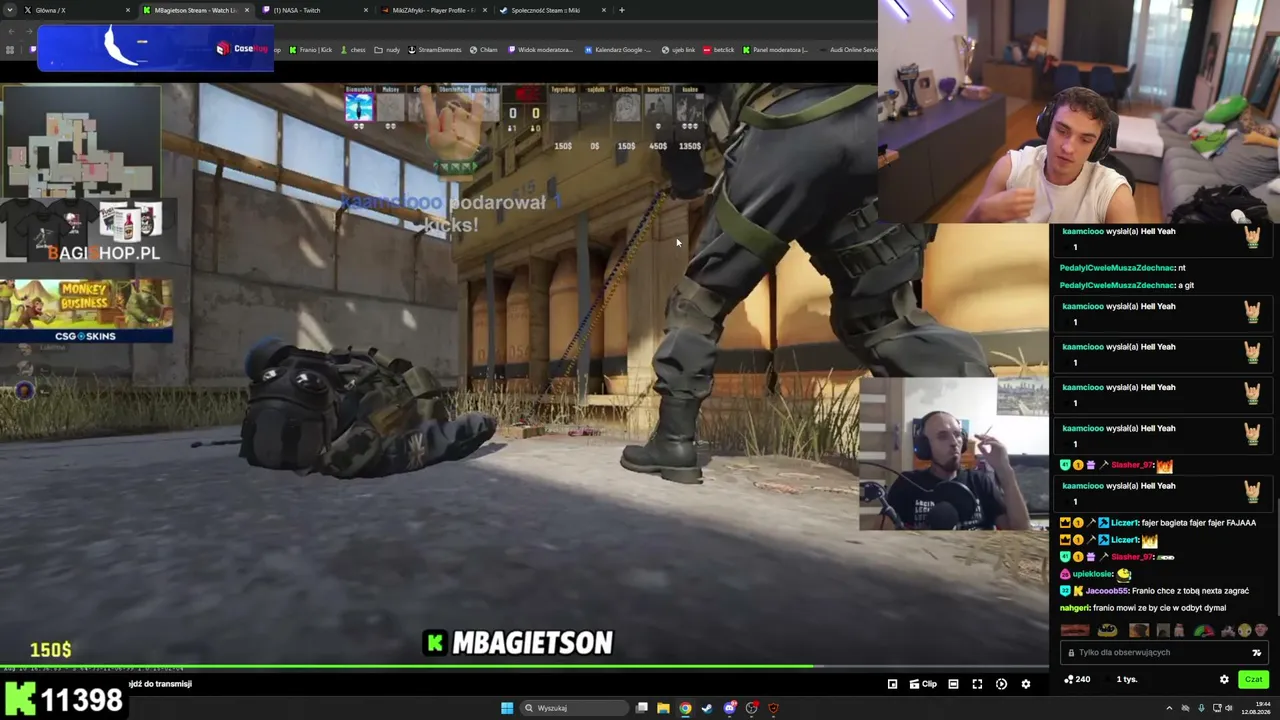Expand the tab search dropdown
1280x720 pixels.
tap(9, 10)
